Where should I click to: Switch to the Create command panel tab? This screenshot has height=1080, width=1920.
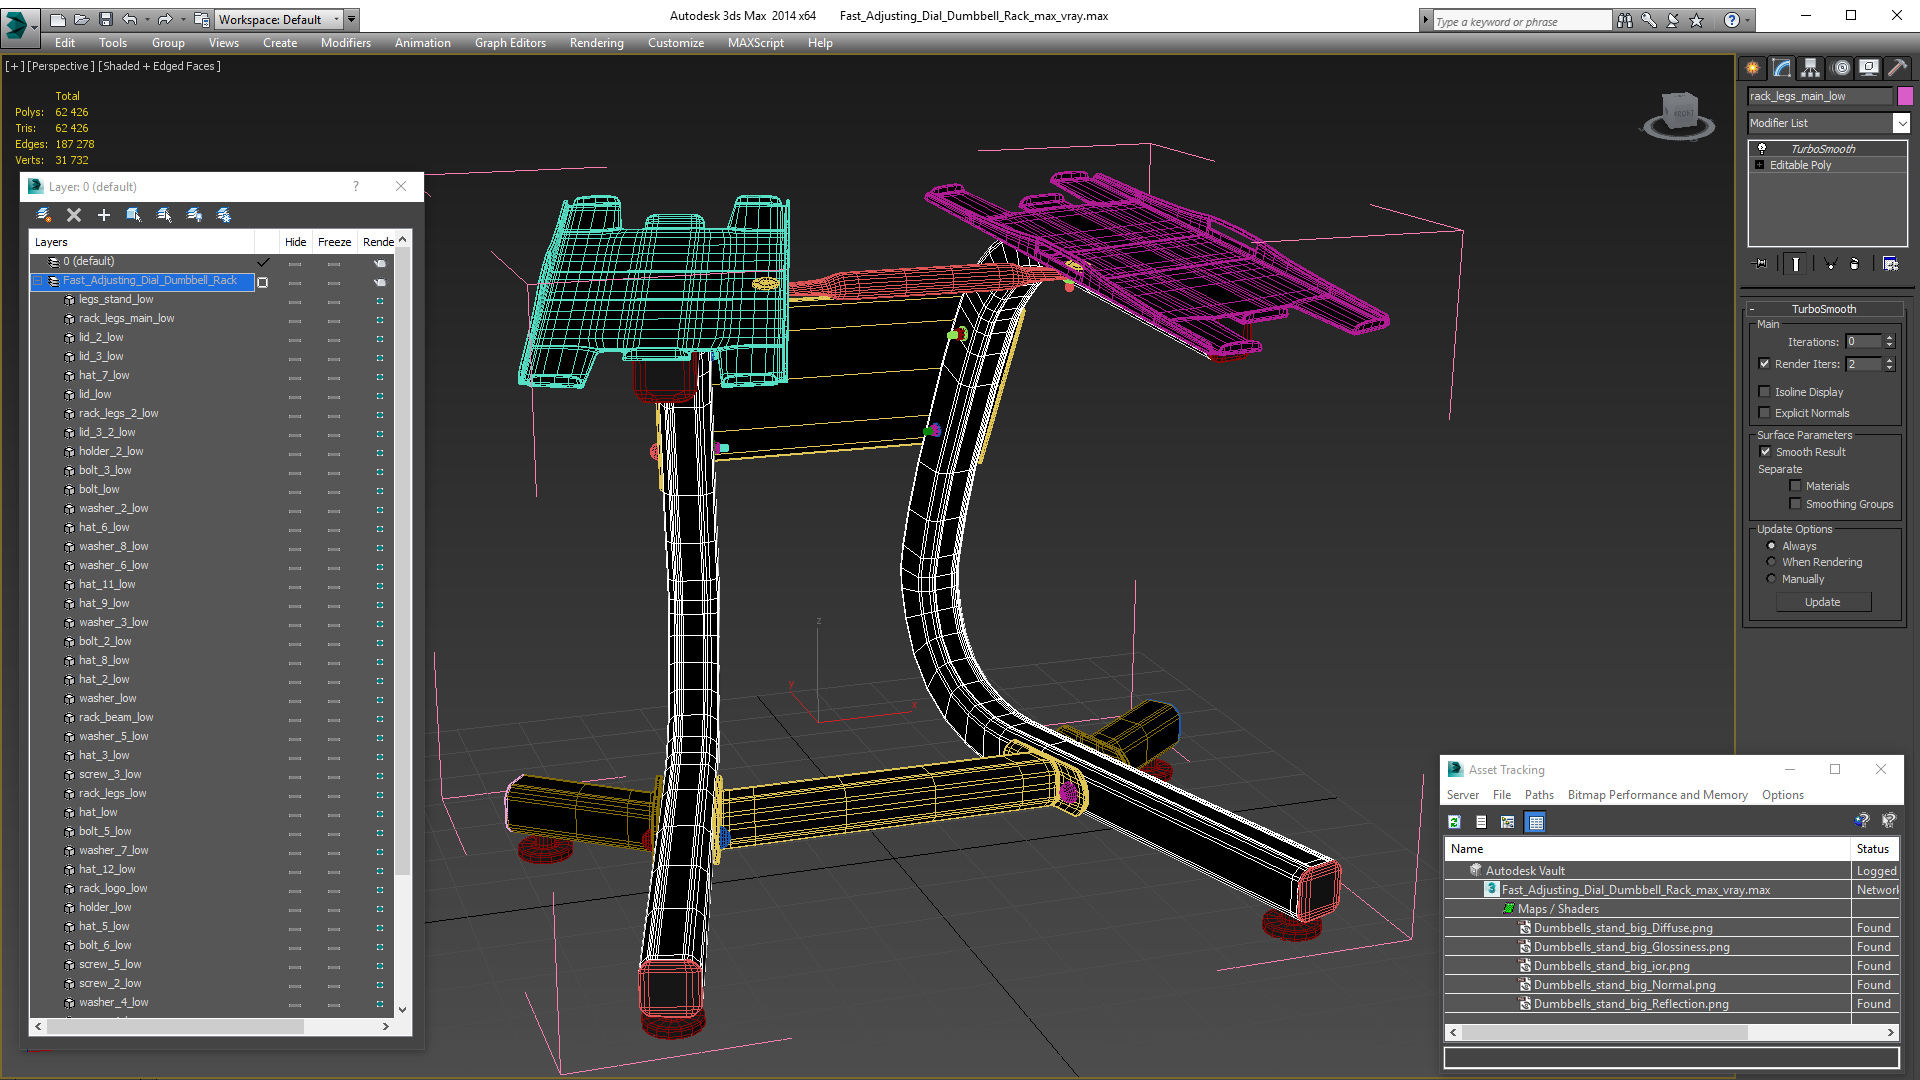pyautogui.click(x=1753, y=68)
